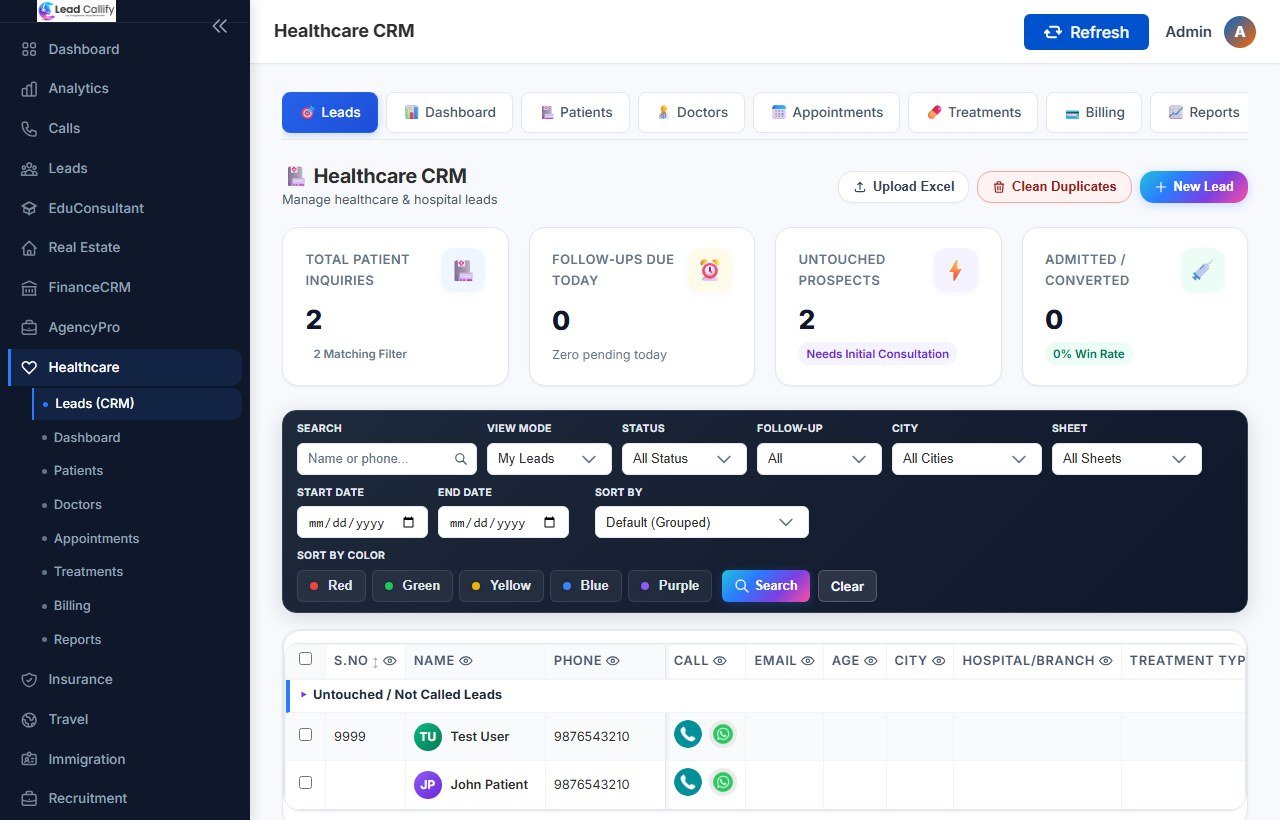
Task: Open the View Mode My Leads dropdown
Action: (x=549, y=459)
